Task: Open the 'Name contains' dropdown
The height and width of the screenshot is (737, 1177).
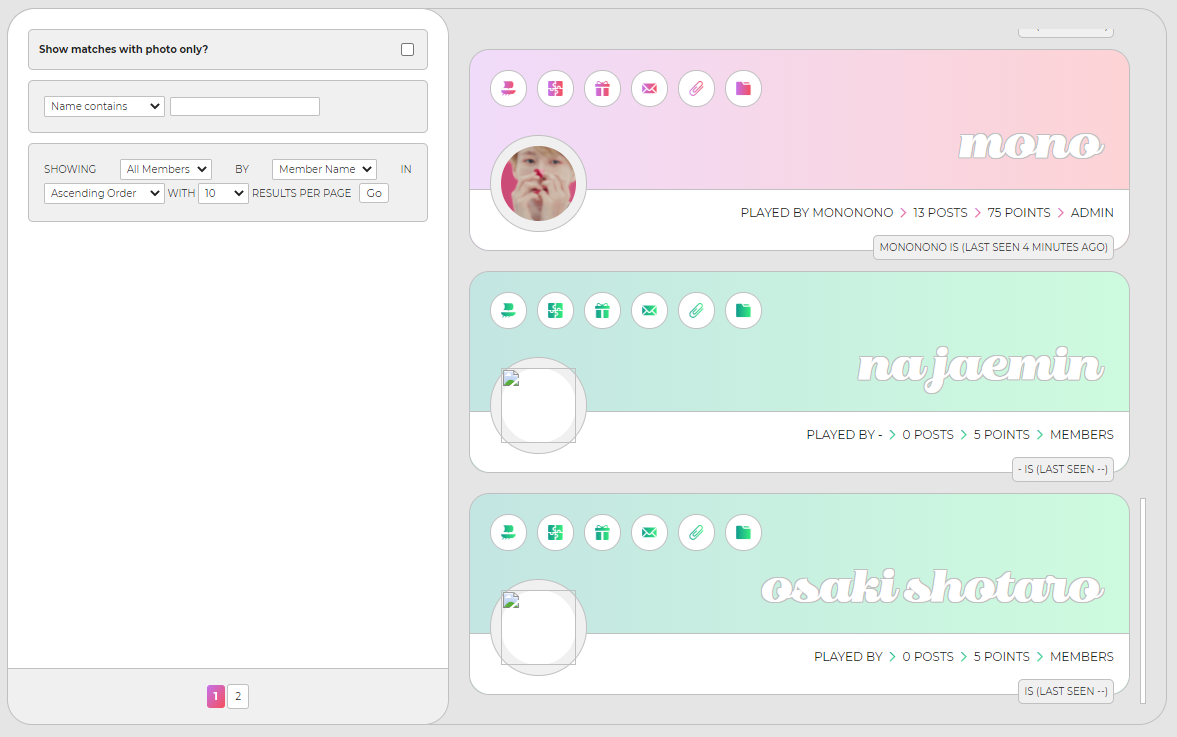Action: tap(104, 107)
